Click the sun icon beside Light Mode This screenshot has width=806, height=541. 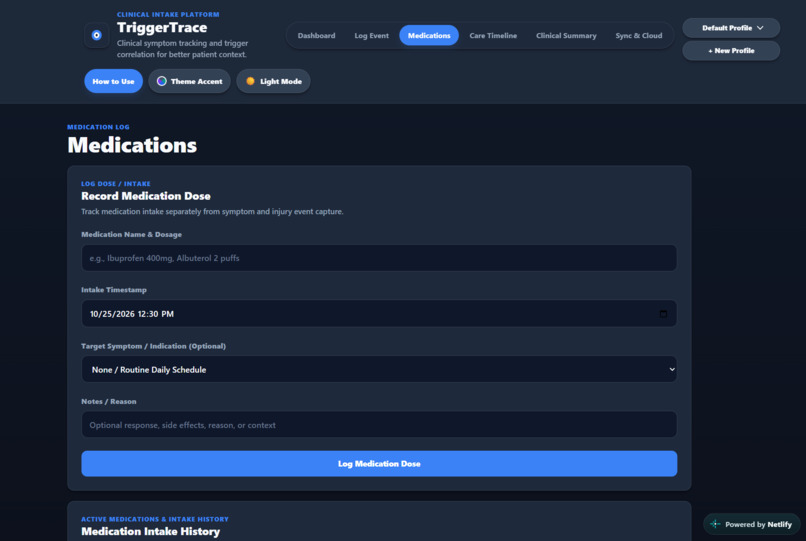pos(250,81)
